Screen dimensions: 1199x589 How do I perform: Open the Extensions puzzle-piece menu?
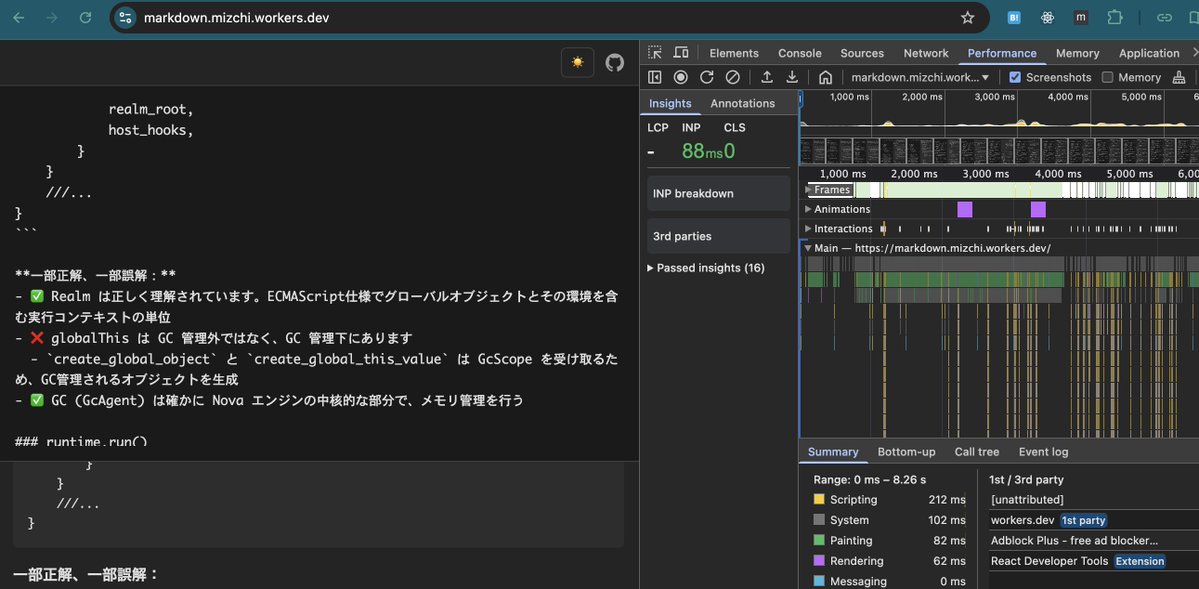pos(1115,18)
